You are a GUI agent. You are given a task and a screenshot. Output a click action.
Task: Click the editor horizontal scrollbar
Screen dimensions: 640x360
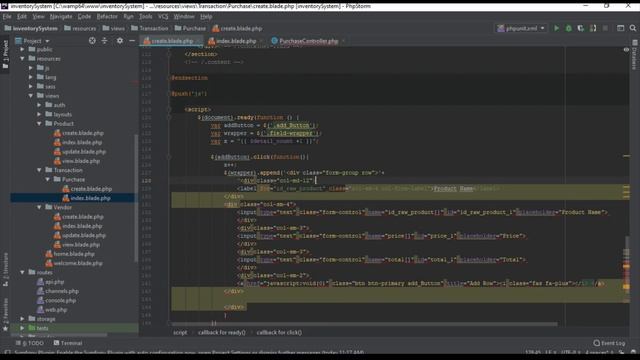[363, 324]
